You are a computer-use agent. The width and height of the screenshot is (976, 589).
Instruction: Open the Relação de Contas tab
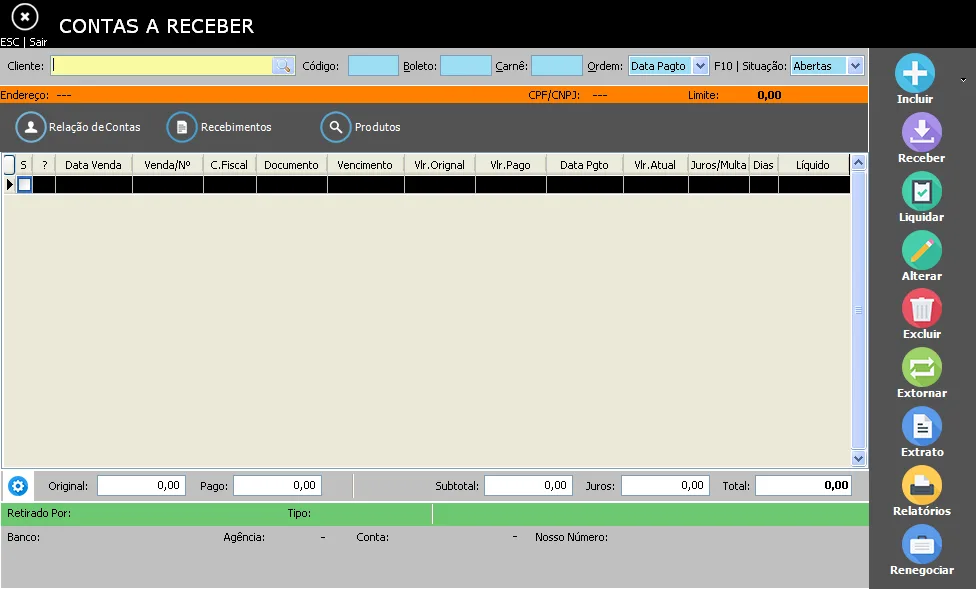point(78,127)
